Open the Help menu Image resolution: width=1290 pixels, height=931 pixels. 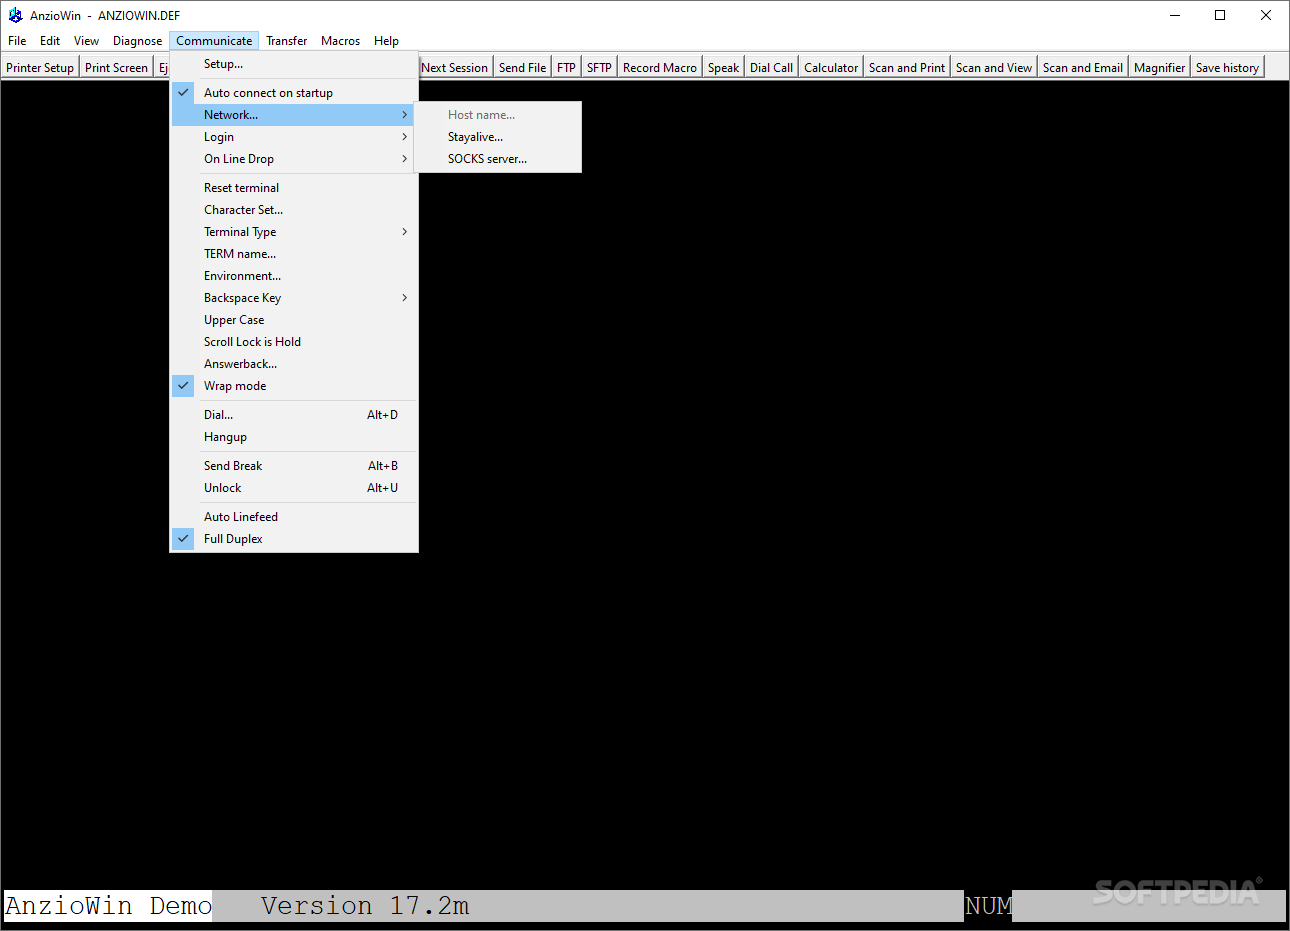pyautogui.click(x=386, y=41)
